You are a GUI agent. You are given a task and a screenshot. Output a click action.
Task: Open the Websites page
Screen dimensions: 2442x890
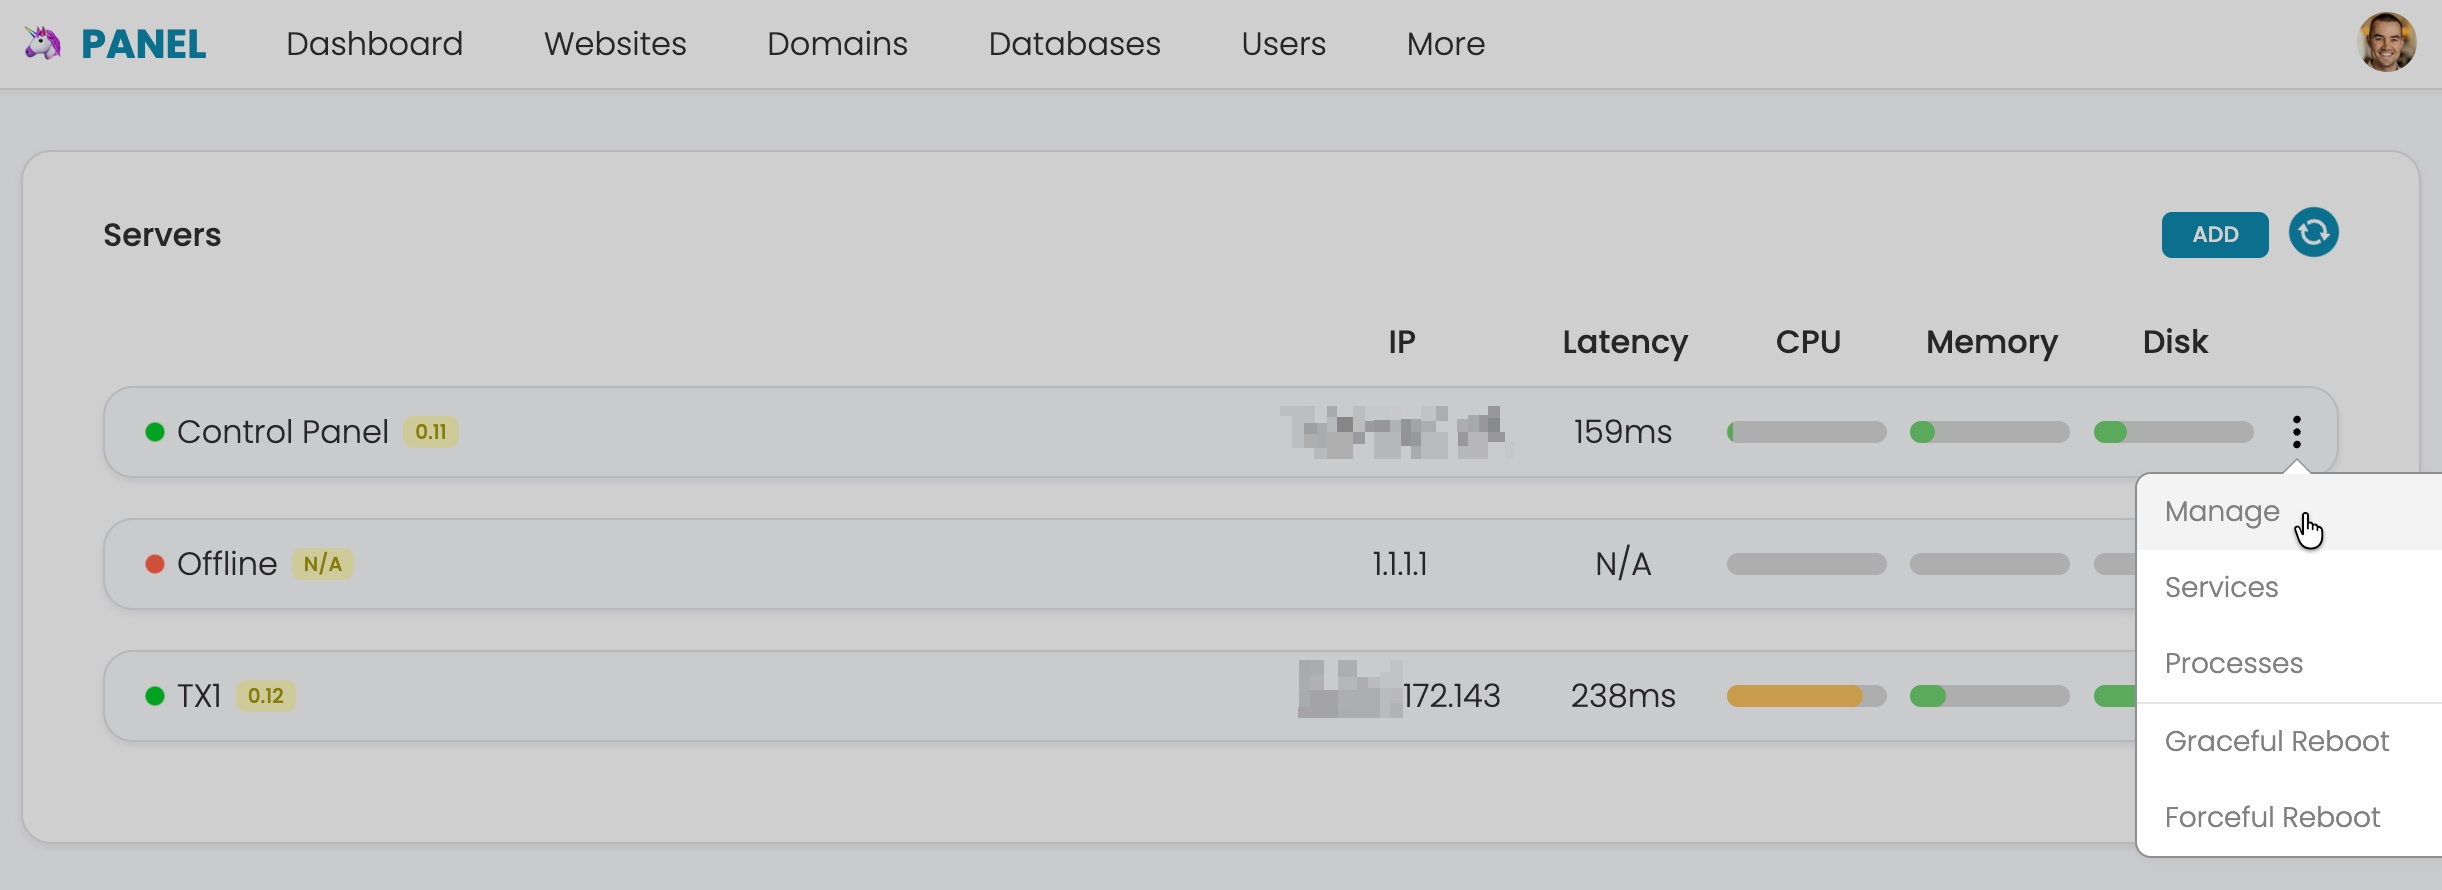615,44
